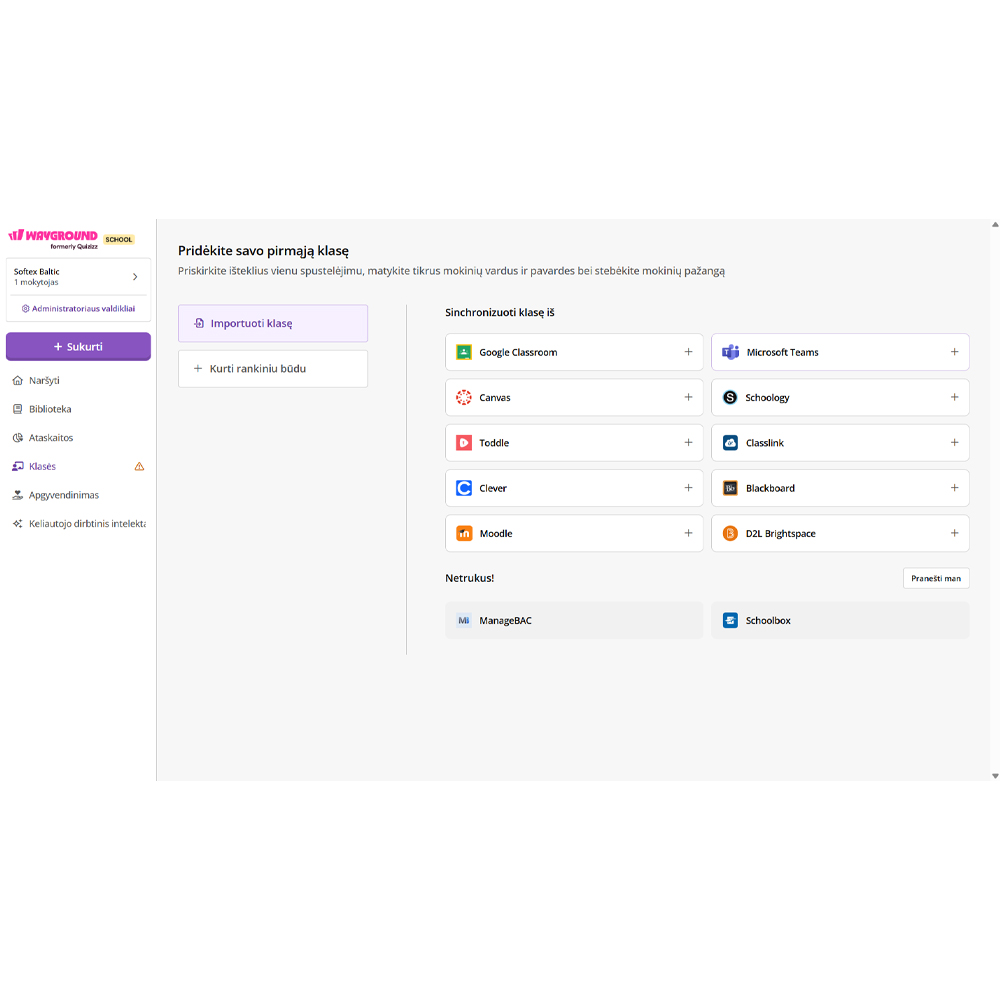This screenshot has height=1000, width=1000.
Task: Click the D2L Brightspace label
Action: (781, 533)
